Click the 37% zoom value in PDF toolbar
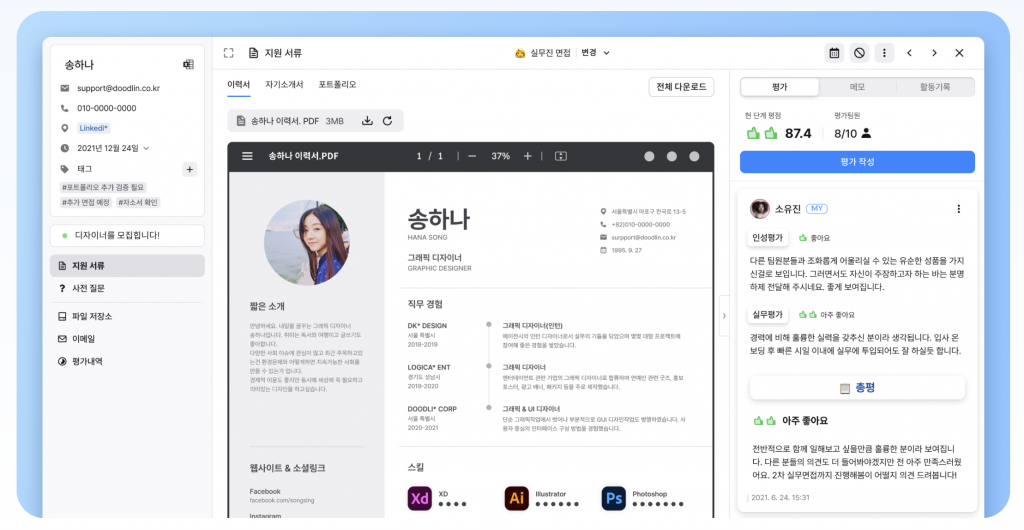Image resolution: width=1024 pixels, height=530 pixels. coord(500,156)
